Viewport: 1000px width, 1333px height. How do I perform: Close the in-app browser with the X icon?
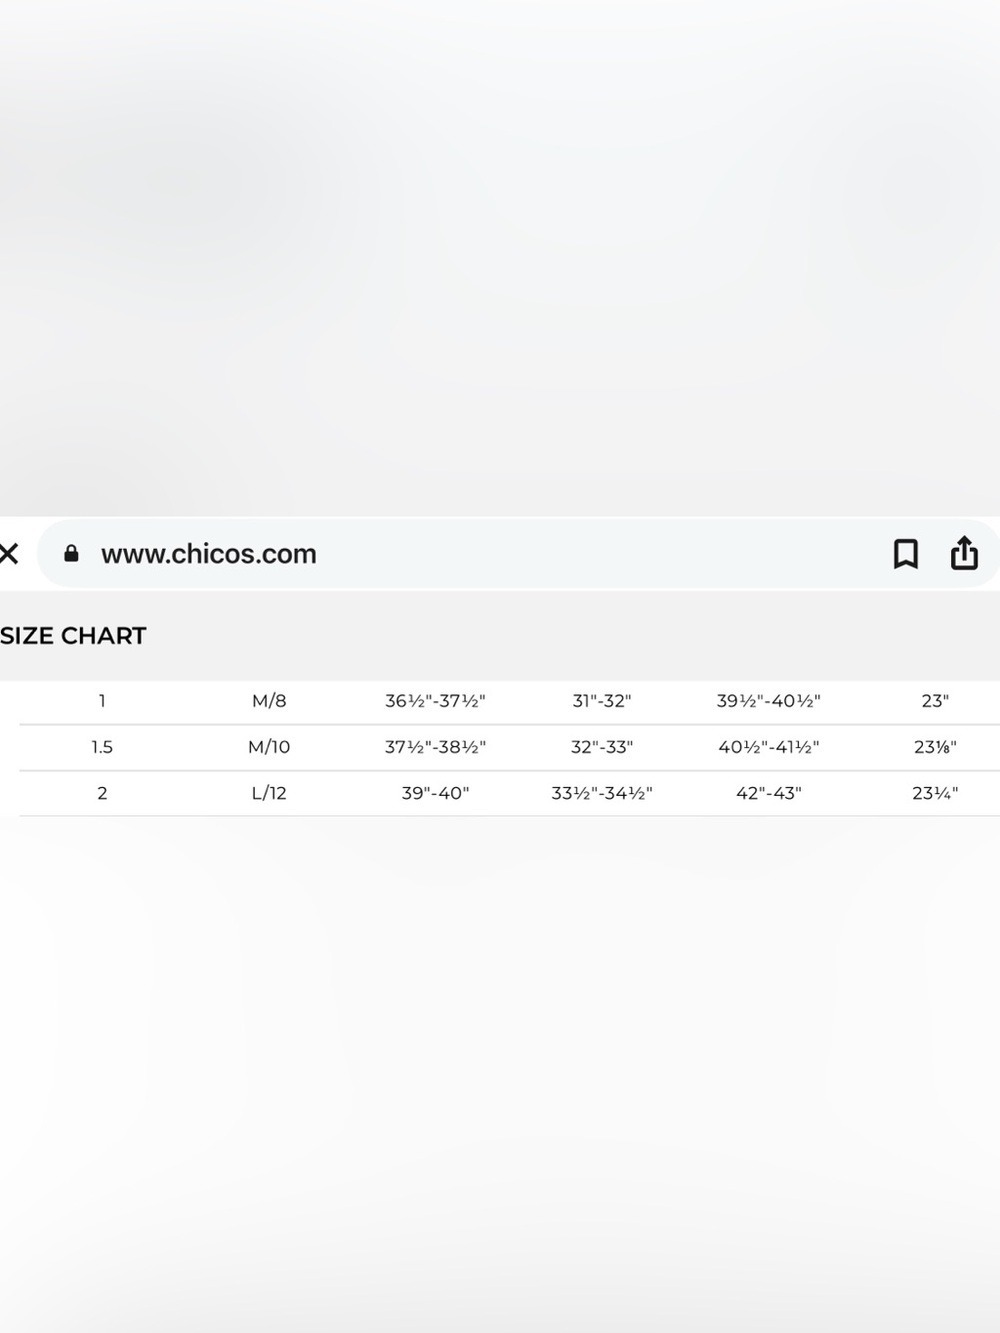coord(8,553)
